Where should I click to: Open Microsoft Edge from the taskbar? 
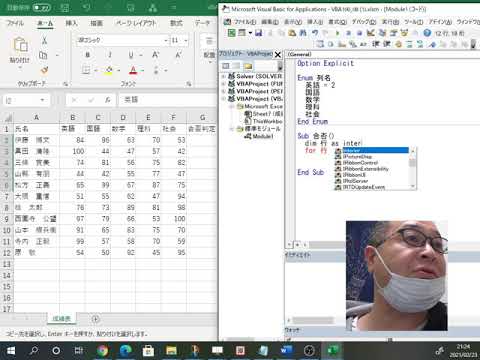pyautogui.click(x=125, y=351)
